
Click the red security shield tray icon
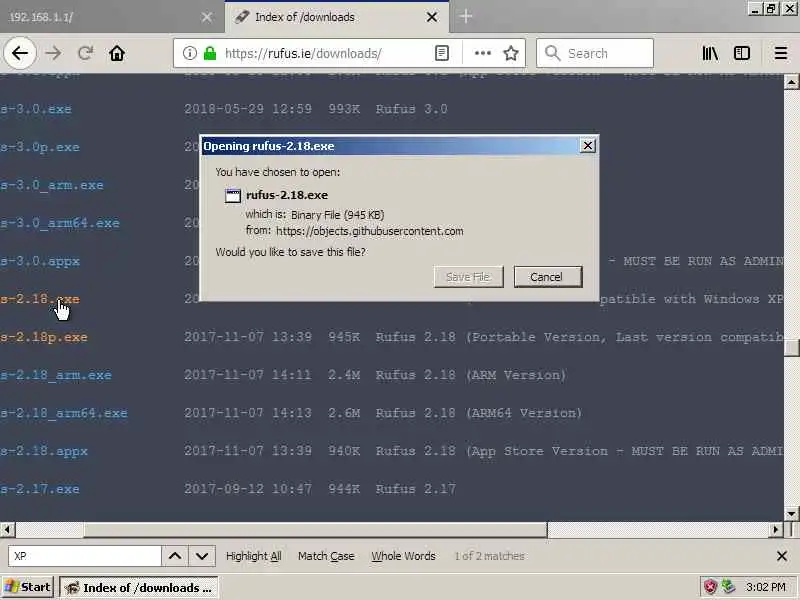click(710, 587)
